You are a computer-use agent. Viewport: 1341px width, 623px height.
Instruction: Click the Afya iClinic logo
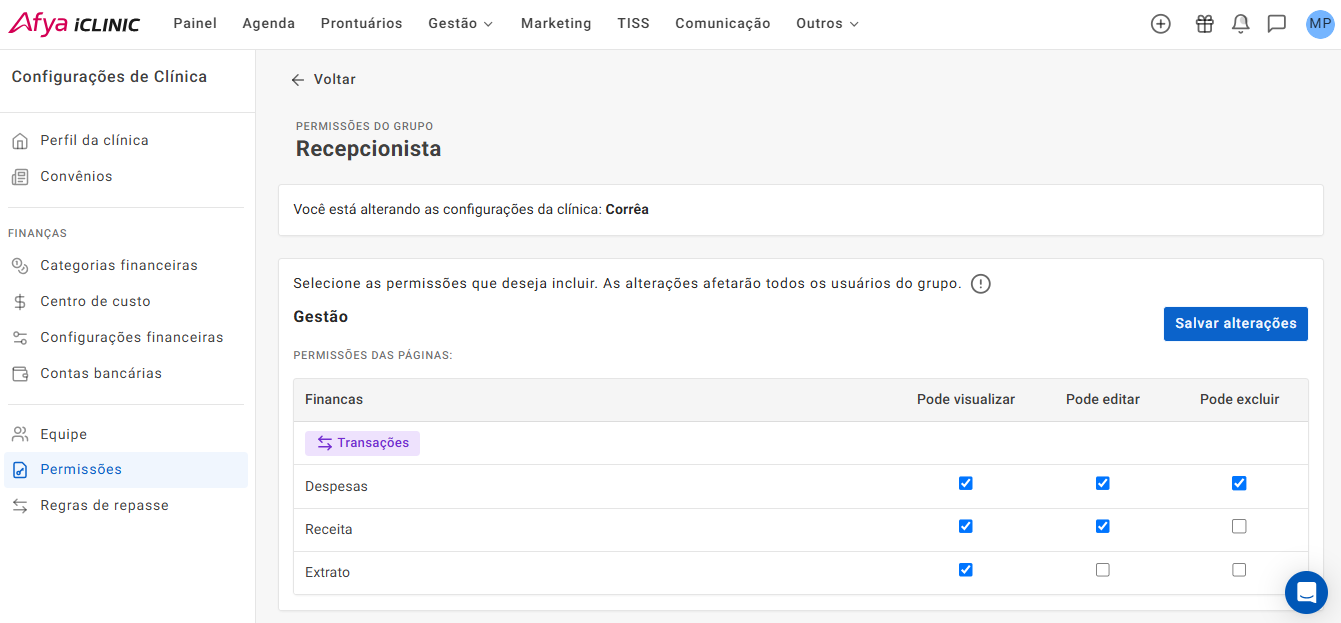(74, 24)
